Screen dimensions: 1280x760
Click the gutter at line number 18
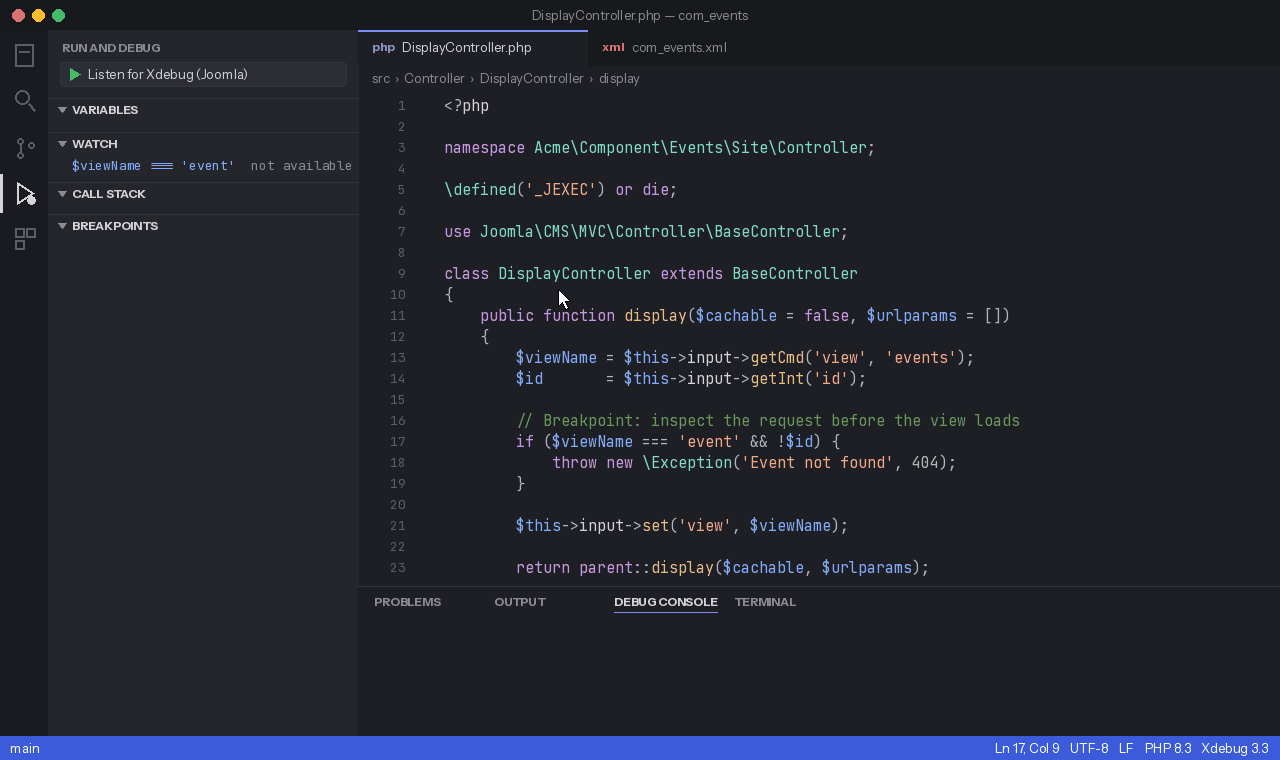398,462
